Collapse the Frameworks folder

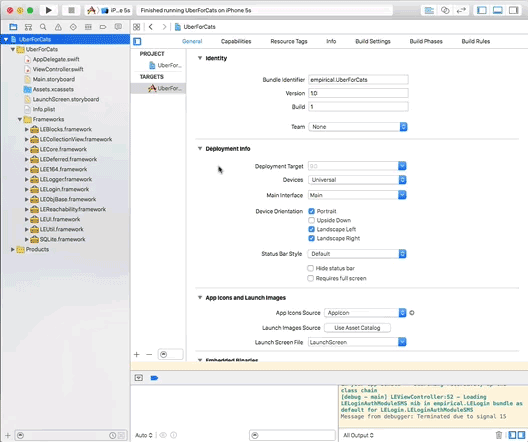(20, 120)
